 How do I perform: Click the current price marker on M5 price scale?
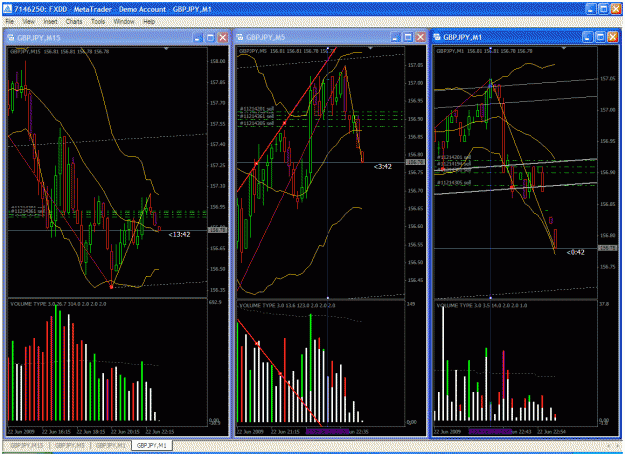(x=415, y=162)
